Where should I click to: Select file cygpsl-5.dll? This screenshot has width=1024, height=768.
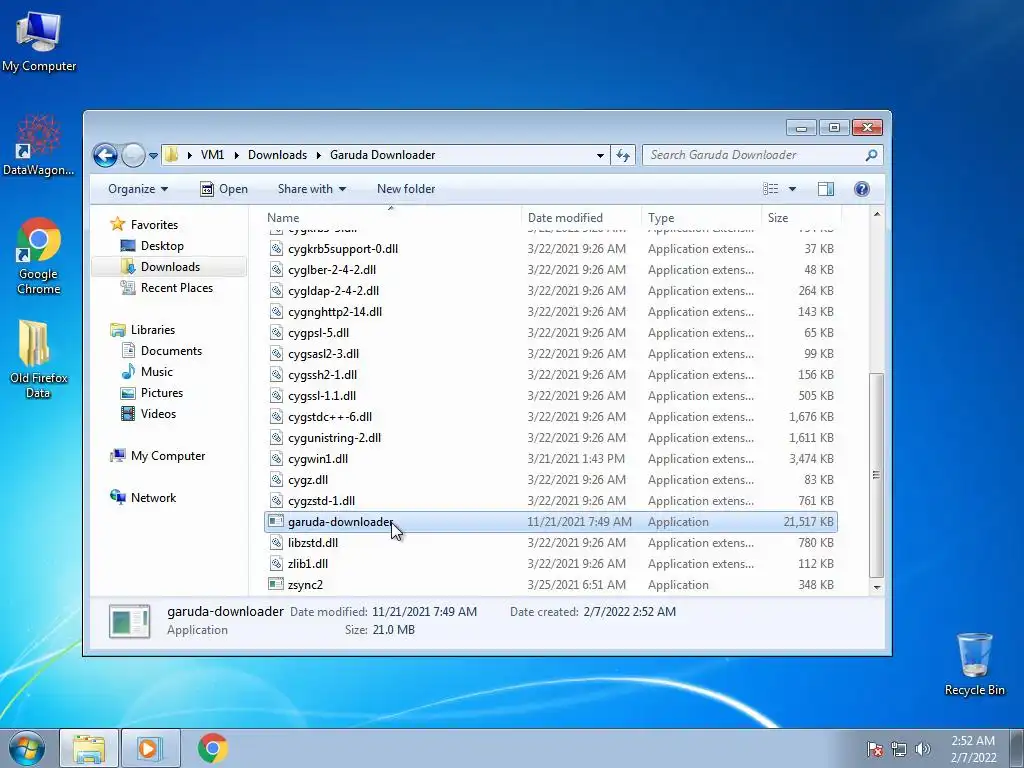tap(318, 332)
